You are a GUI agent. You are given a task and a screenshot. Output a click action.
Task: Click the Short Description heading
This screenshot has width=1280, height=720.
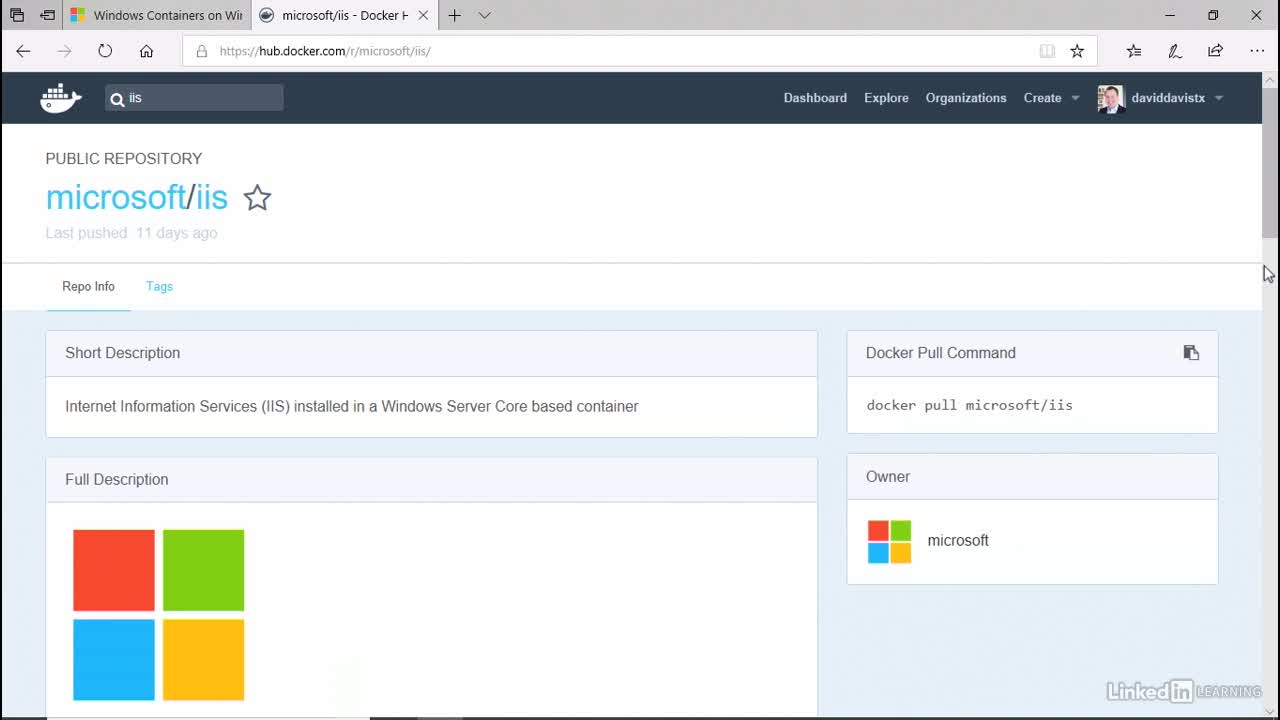123,353
